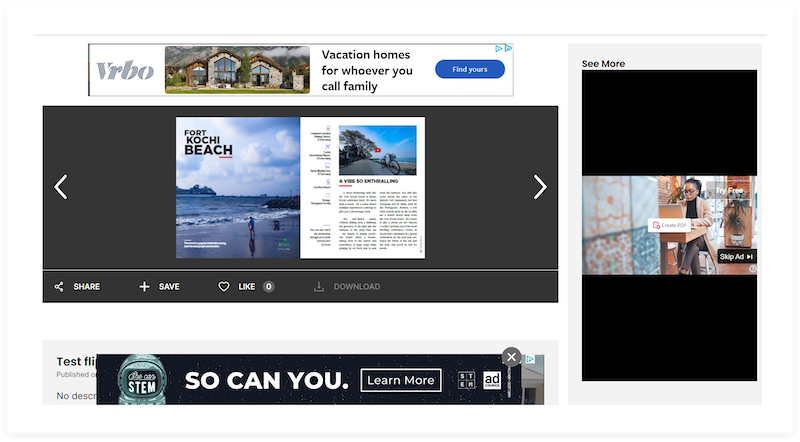Viewport: 800px width, 442px height.
Task: Click Find yours in Vrbo ad
Action: (470, 69)
